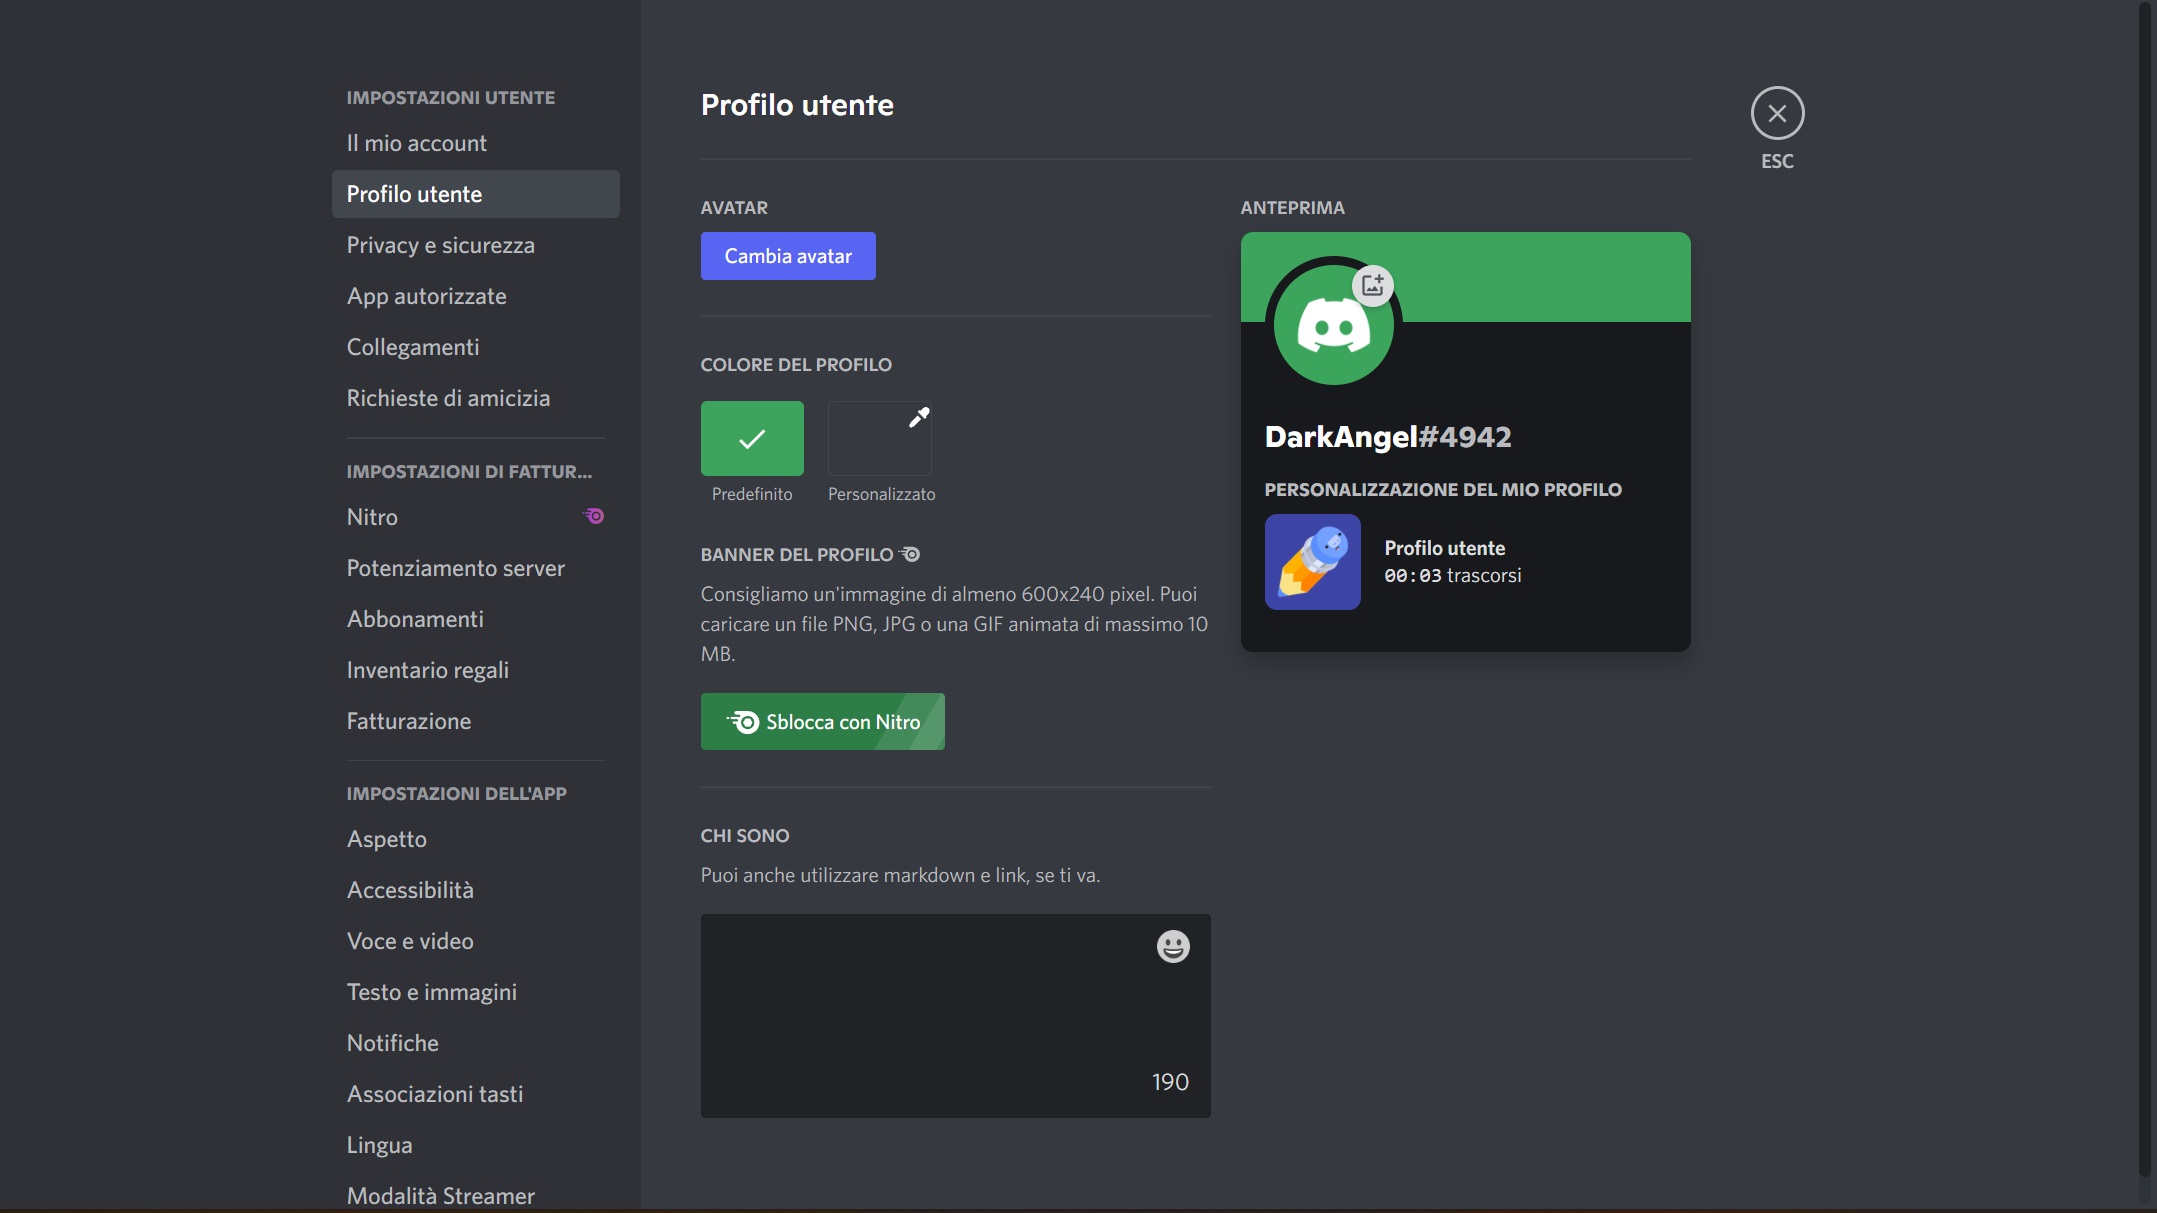
Task: Open Voce e video settings
Action: pyautogui.click(x=410, y=940)
